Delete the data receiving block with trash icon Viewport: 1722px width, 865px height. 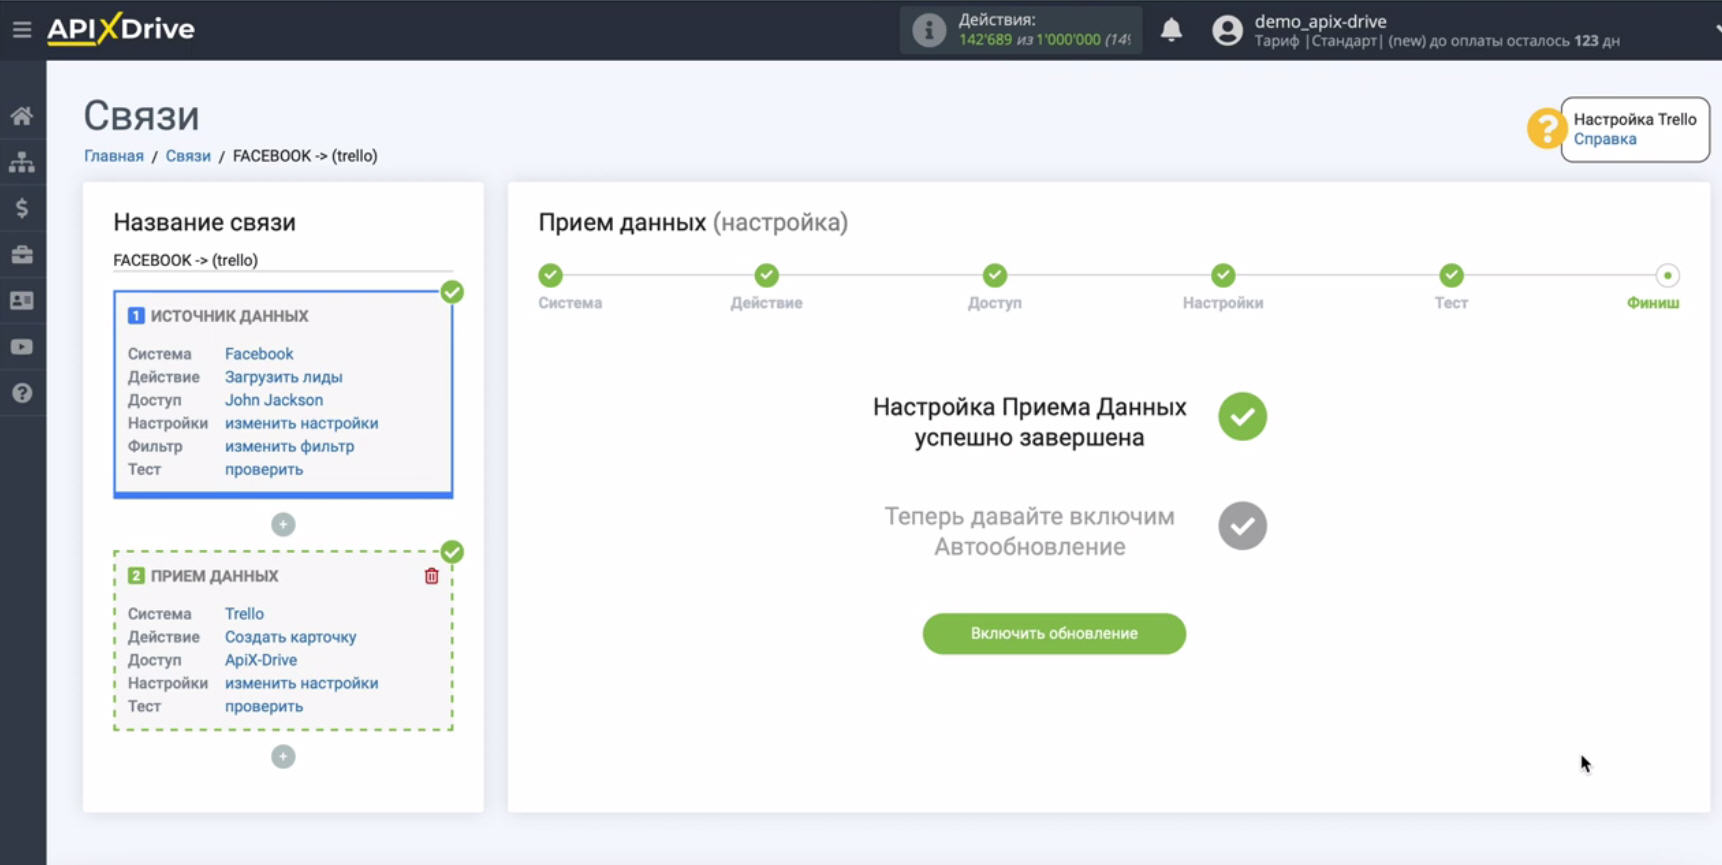pyautogui.click(x=432, y=576)
